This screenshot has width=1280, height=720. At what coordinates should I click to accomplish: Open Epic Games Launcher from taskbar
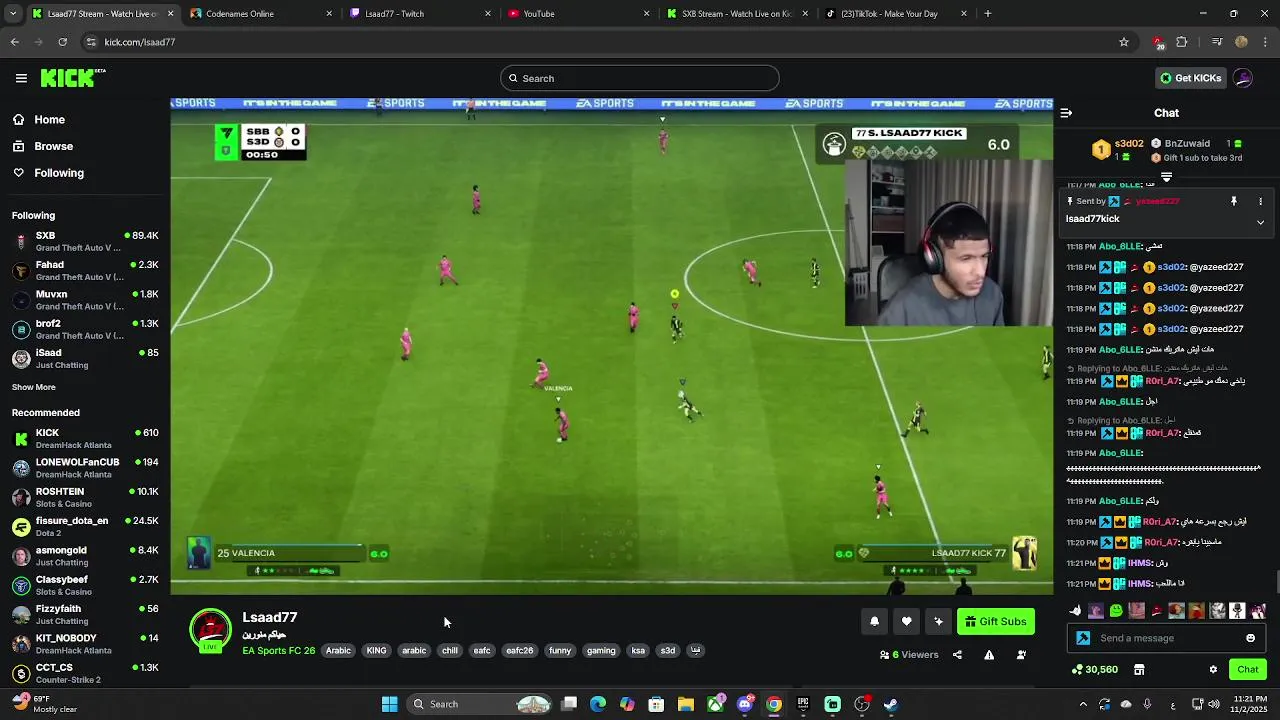pos(803,704)
